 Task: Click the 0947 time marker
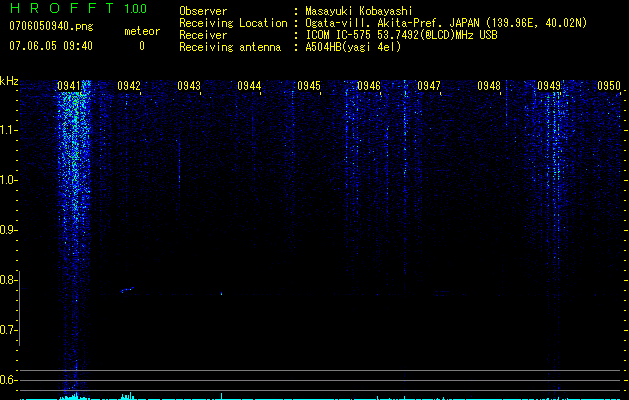click(x=429, y=86)
